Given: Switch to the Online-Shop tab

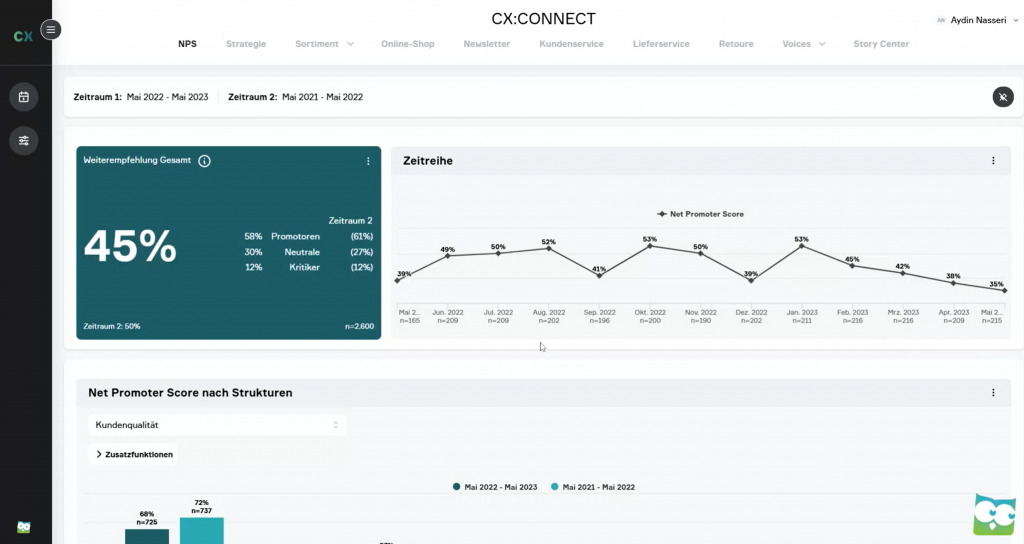Looking at the screenshot, I should (x=407, y=44).
